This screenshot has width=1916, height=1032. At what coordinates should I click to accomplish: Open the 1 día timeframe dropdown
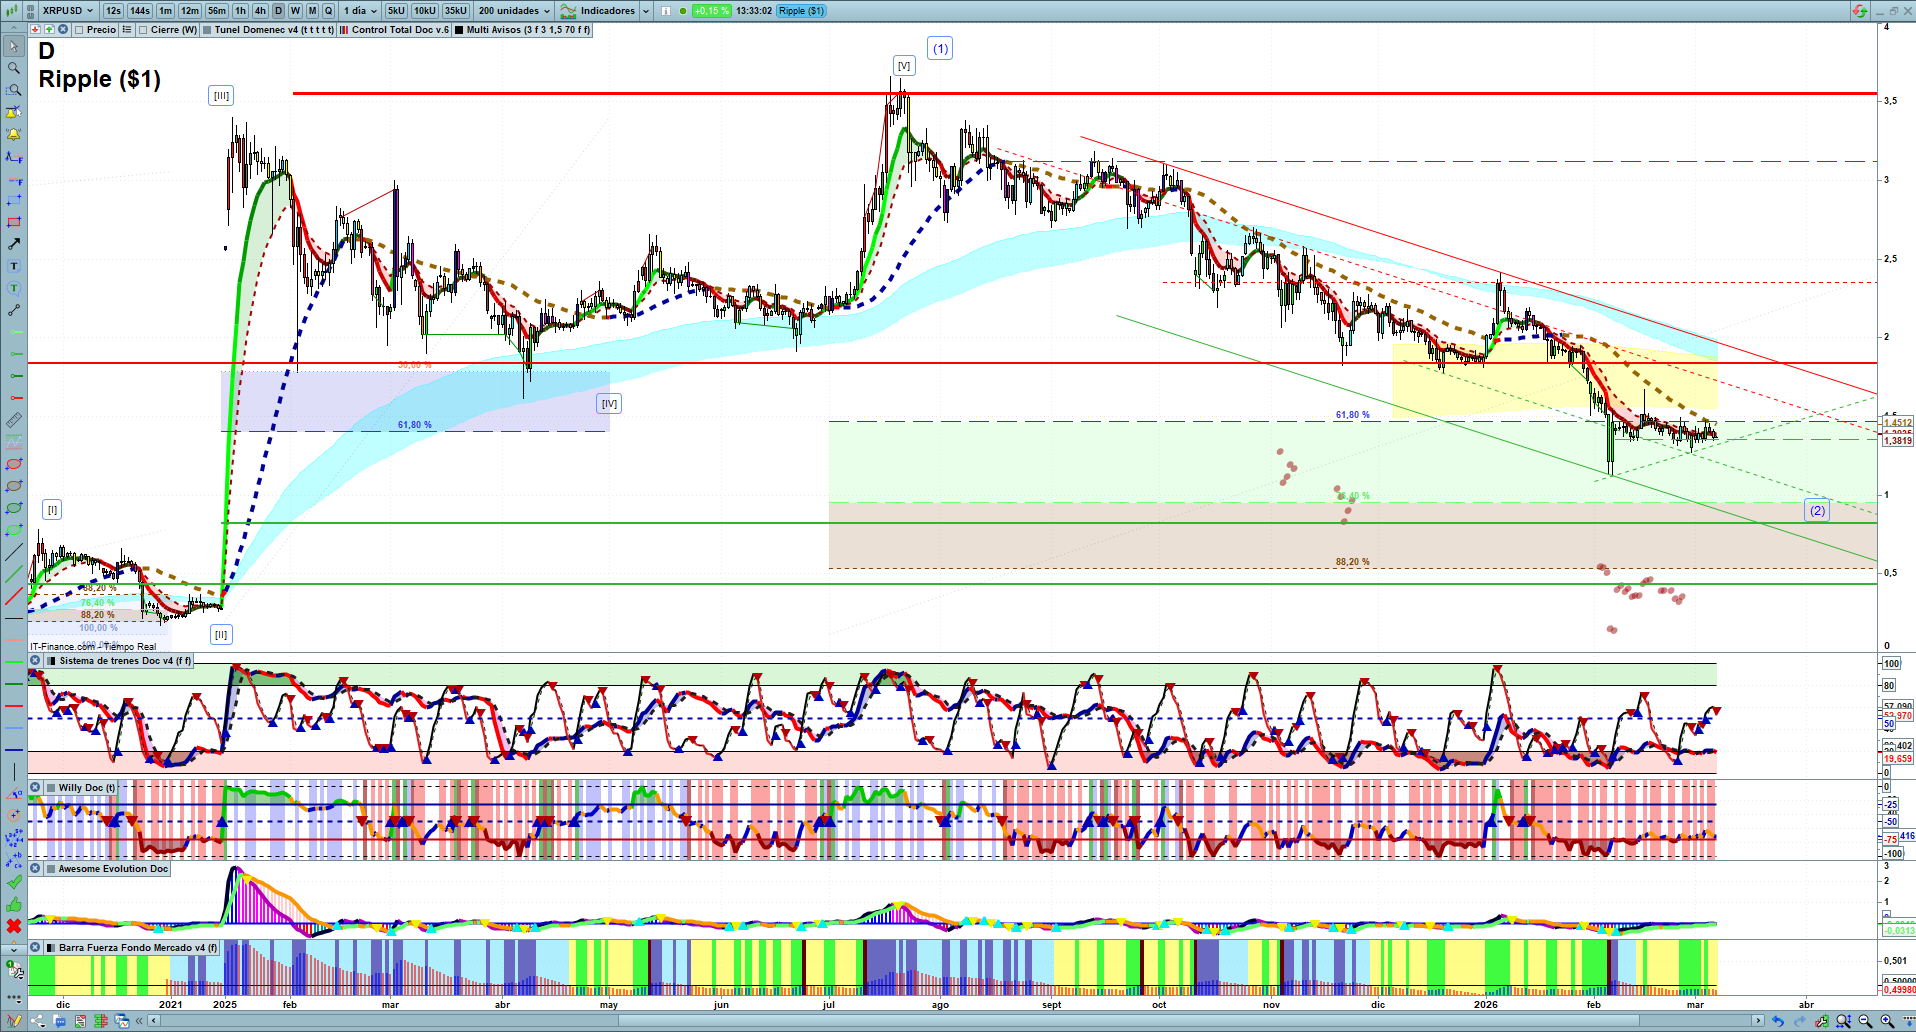[x=360, y=11]
